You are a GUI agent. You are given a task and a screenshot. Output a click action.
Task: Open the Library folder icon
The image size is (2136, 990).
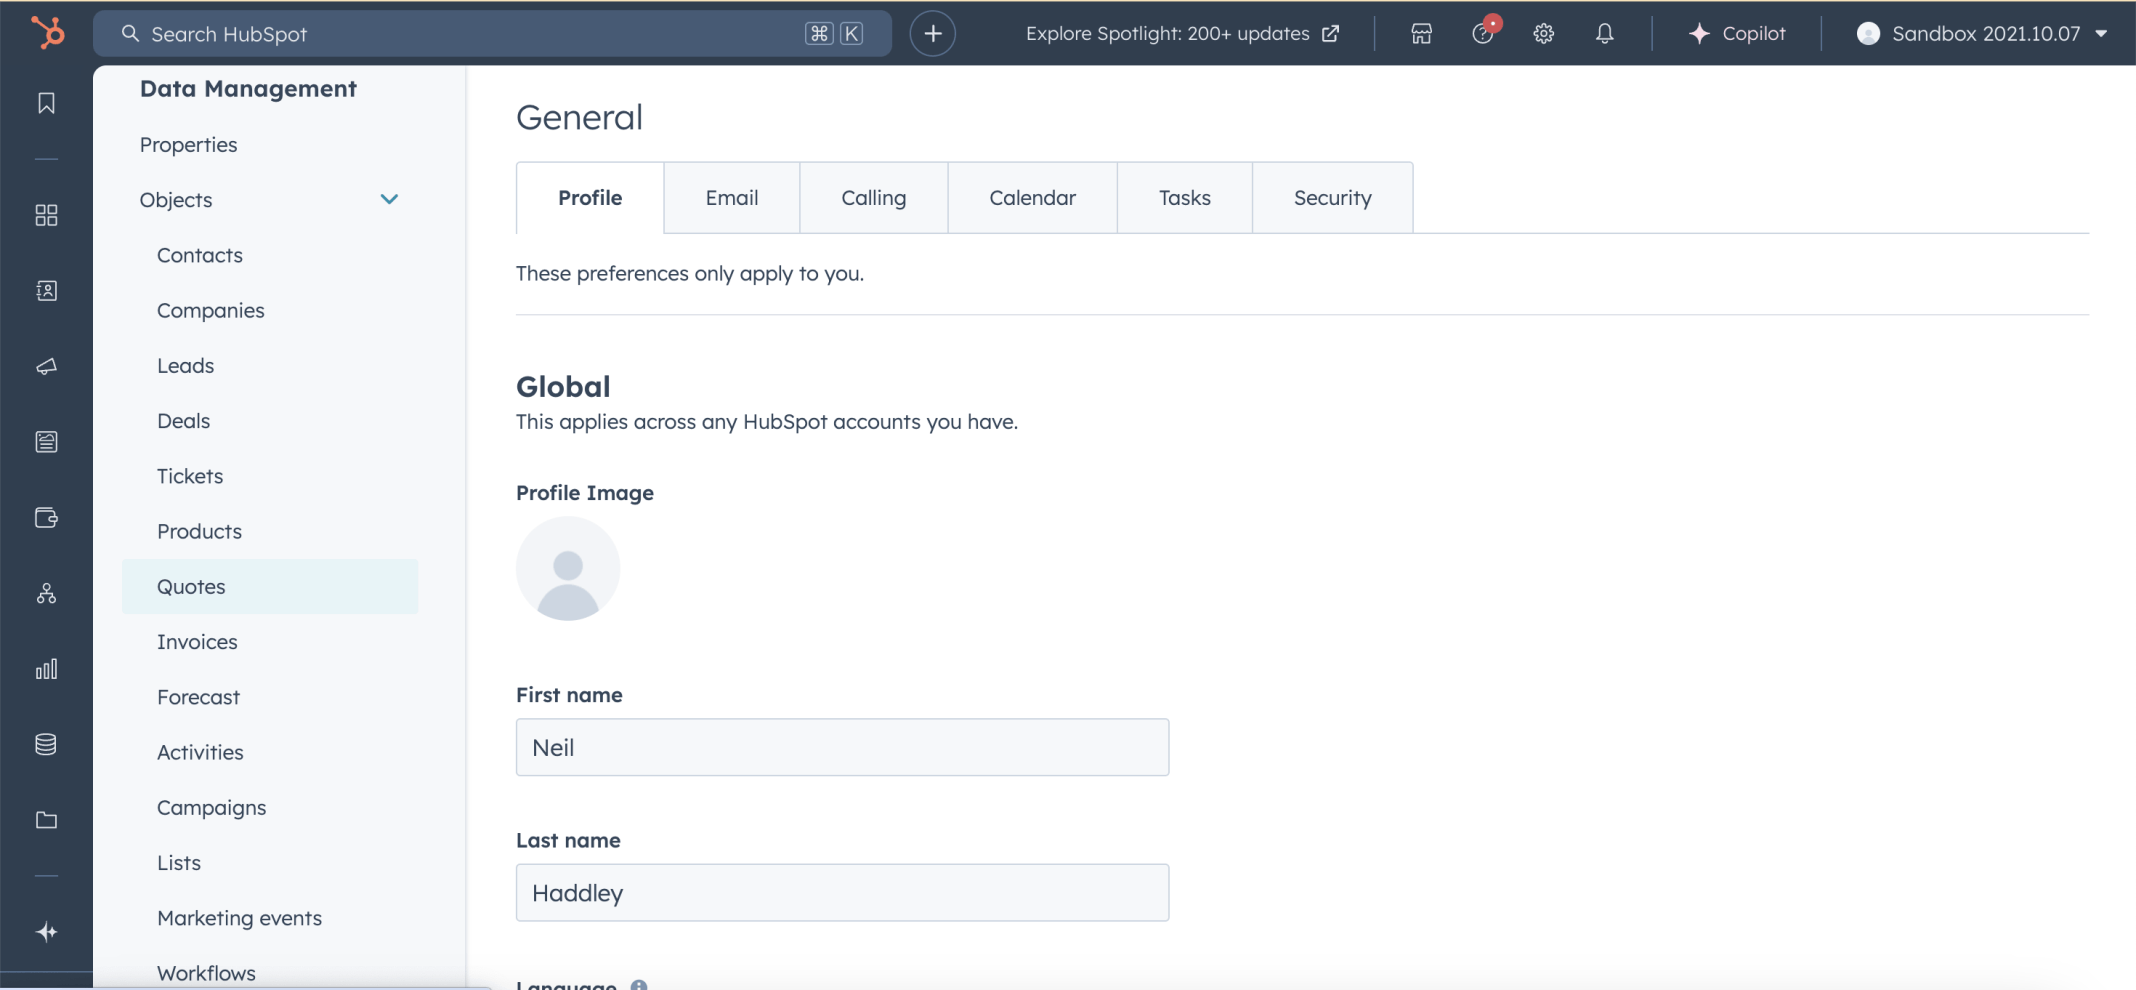click(46, 820)
